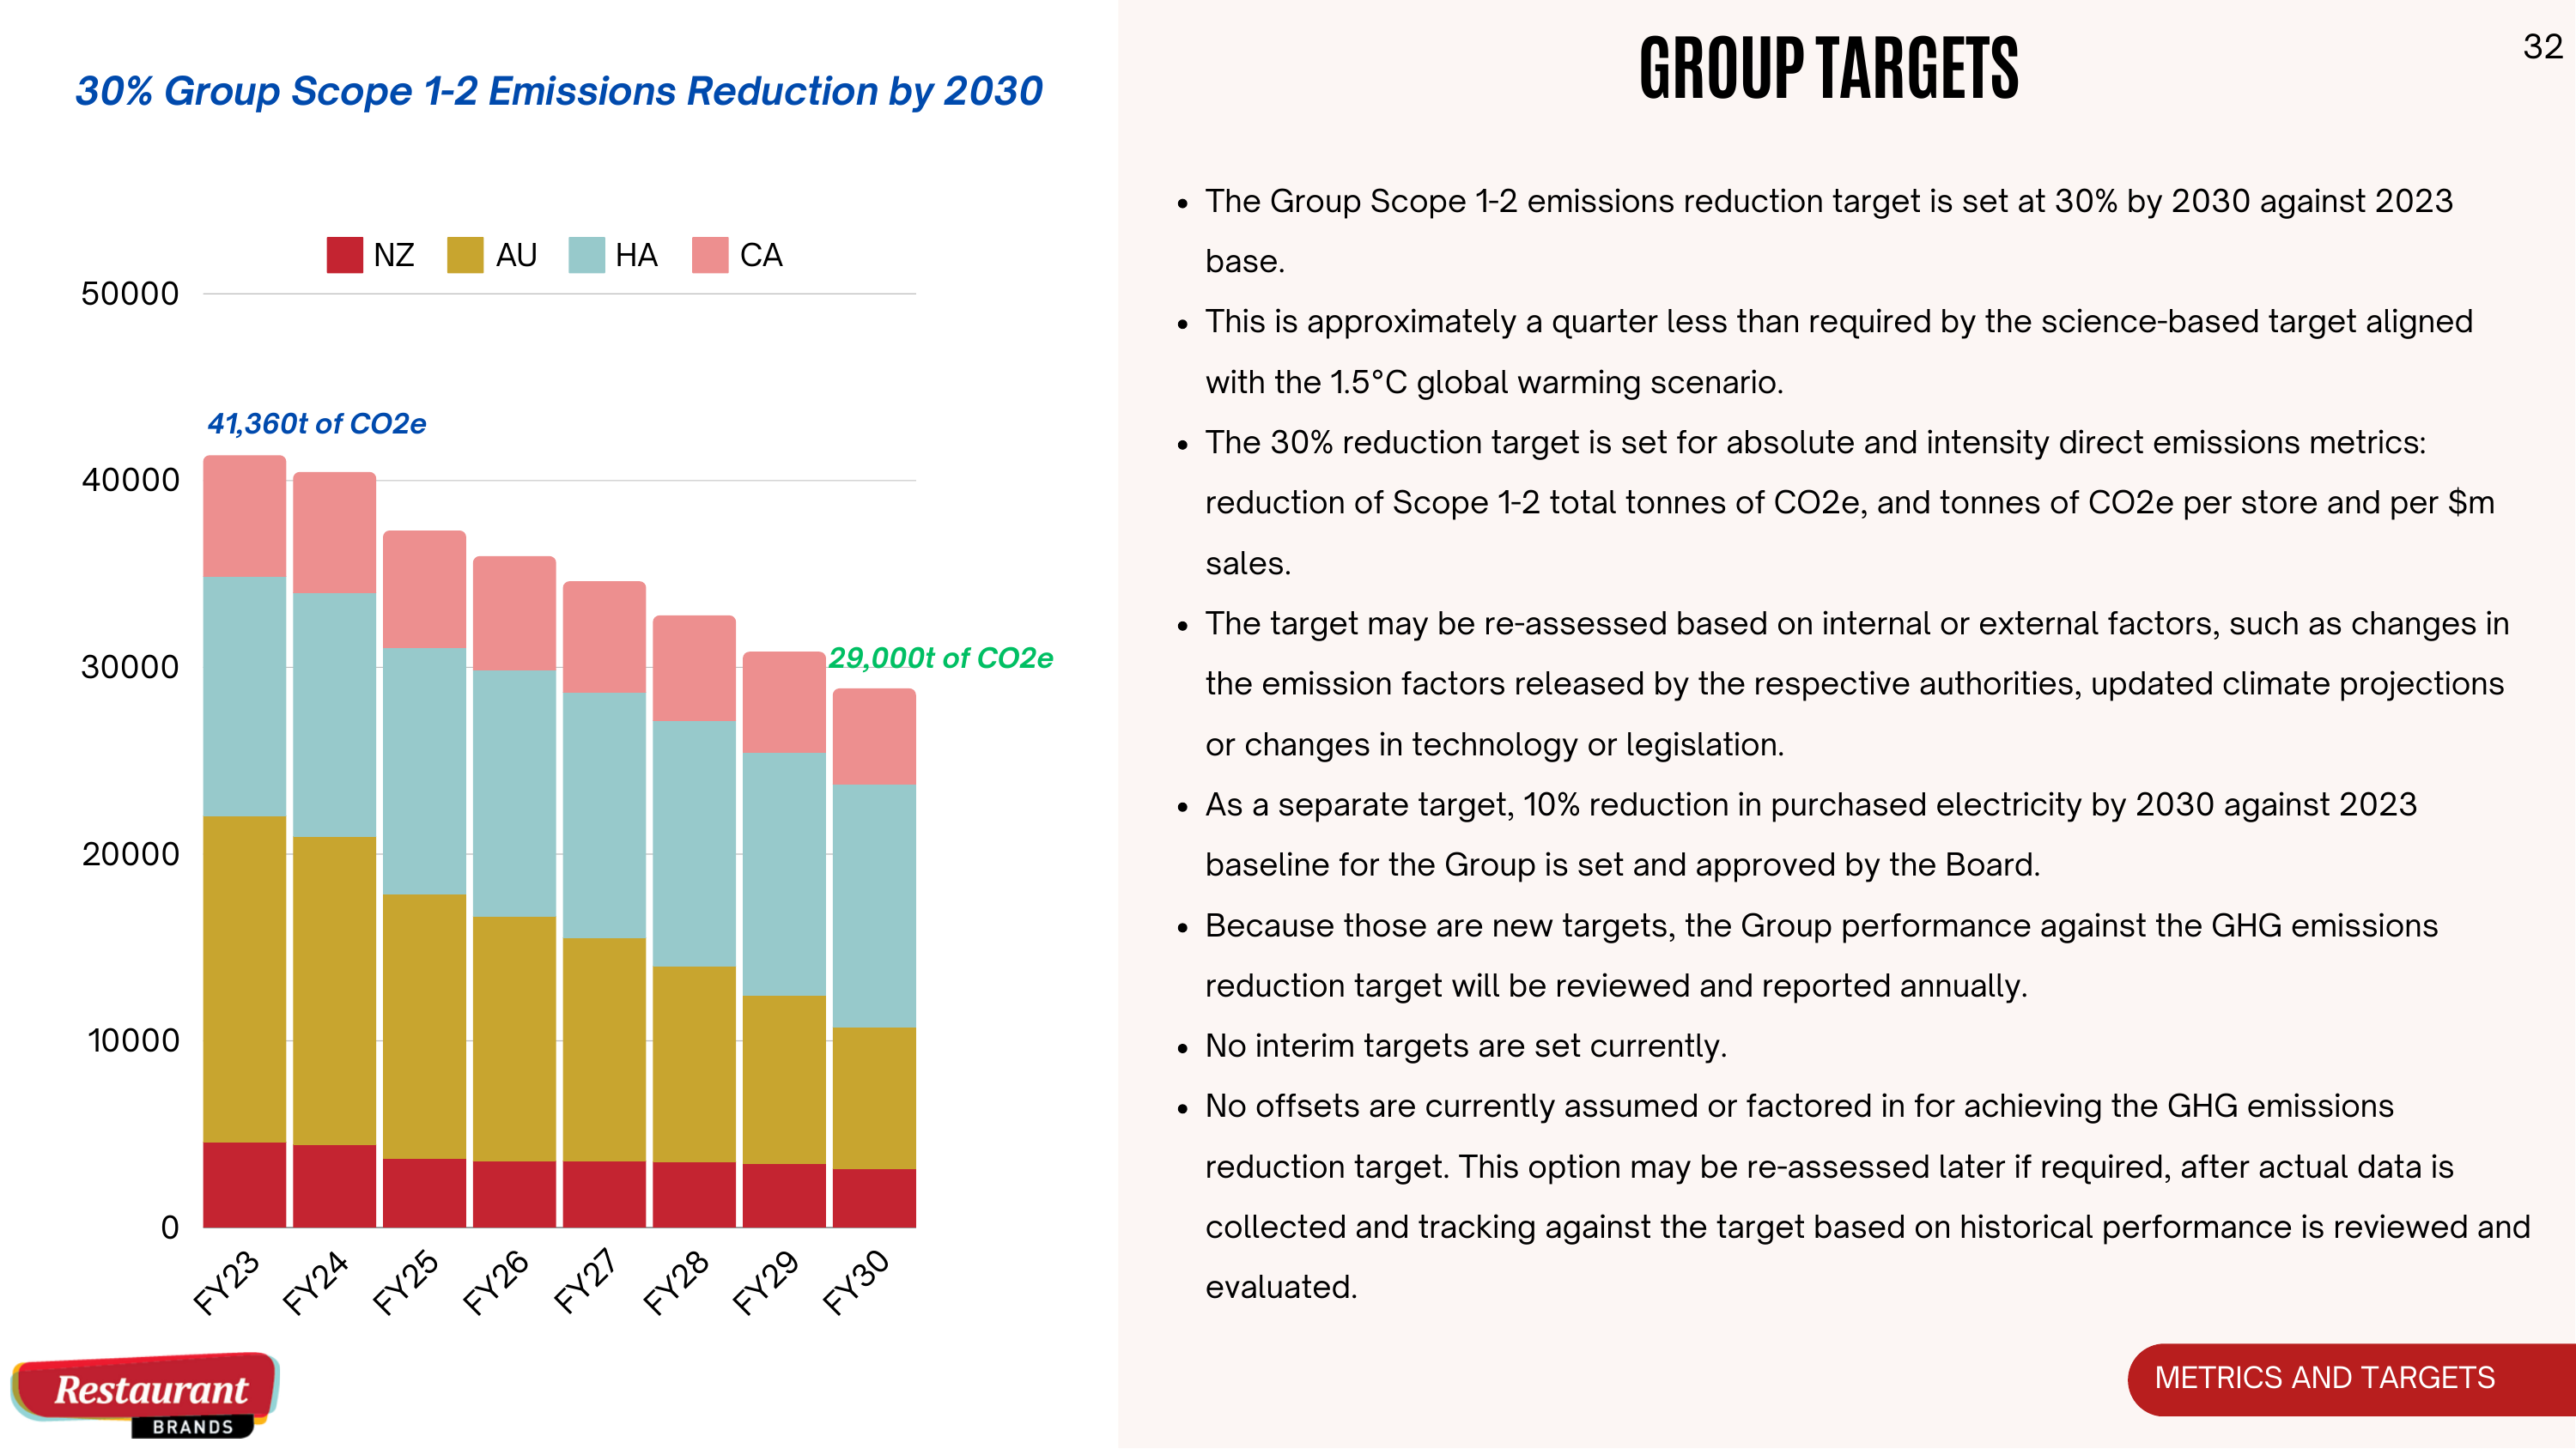2576x1449 pixels.
Task: Click the Restaurant Brands logo
Action: 145,1395
